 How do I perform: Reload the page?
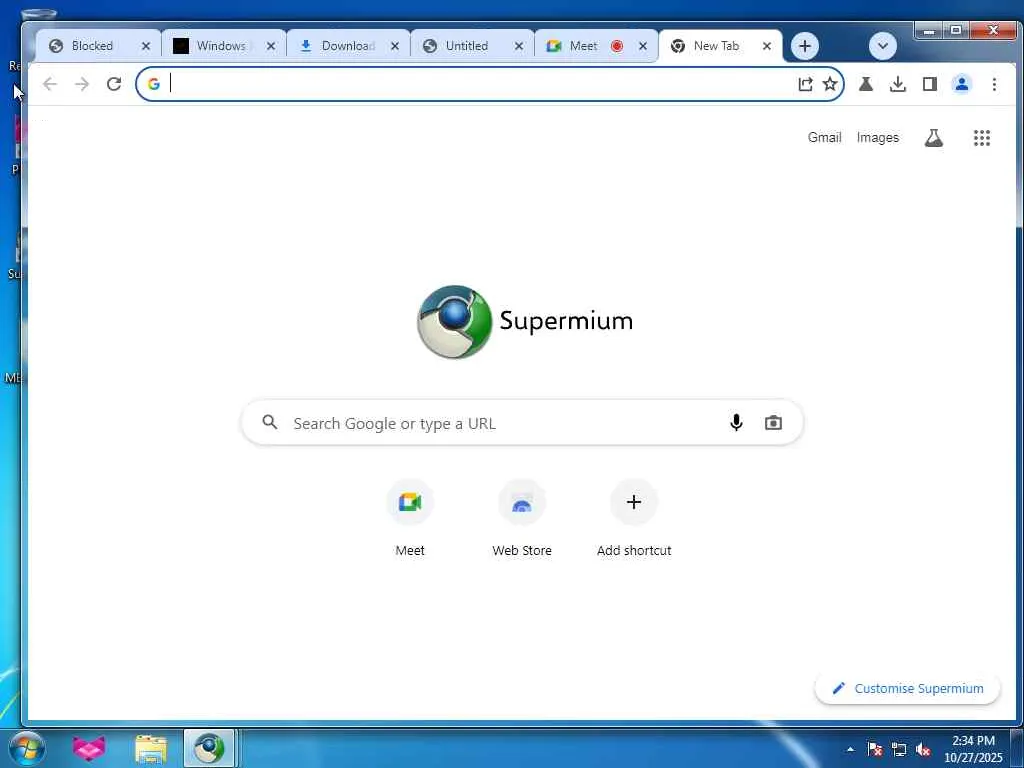(114, 84)
